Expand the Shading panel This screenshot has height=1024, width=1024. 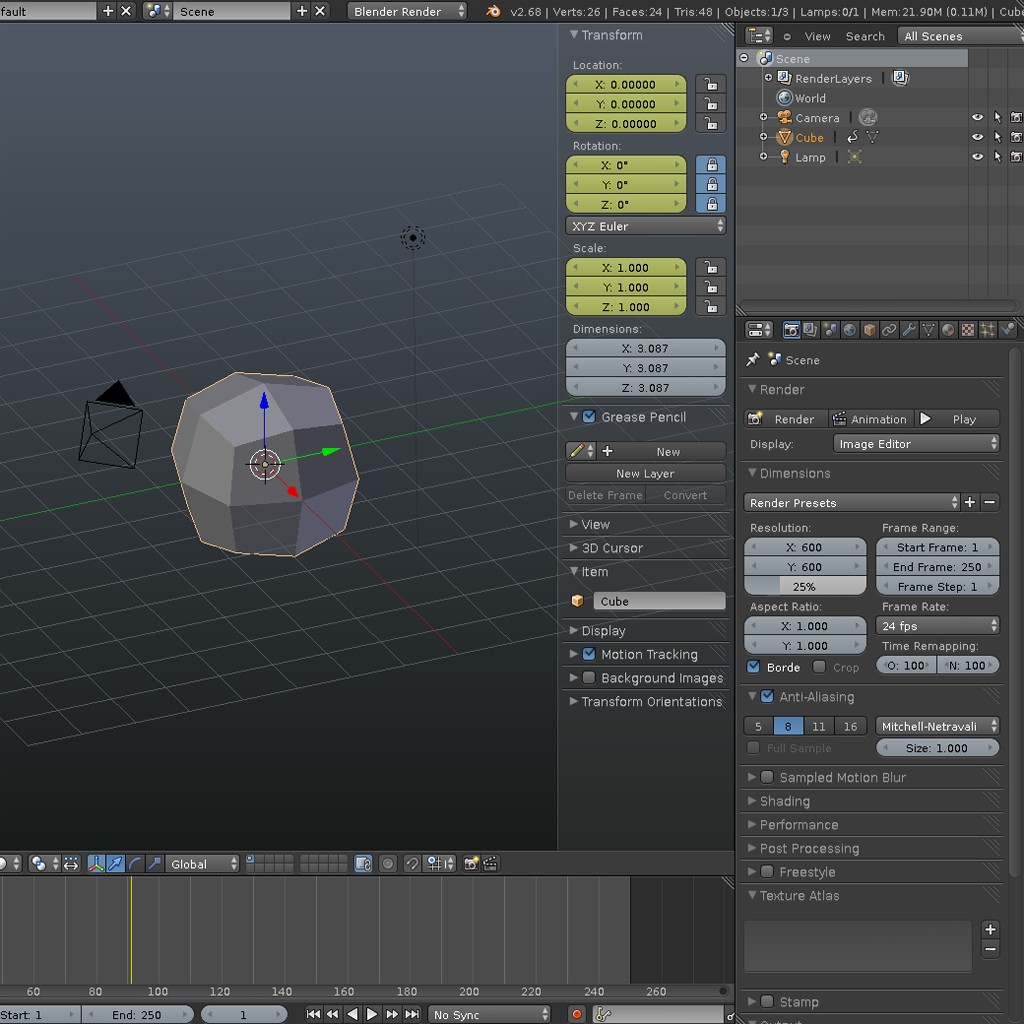tap(785, 801)
